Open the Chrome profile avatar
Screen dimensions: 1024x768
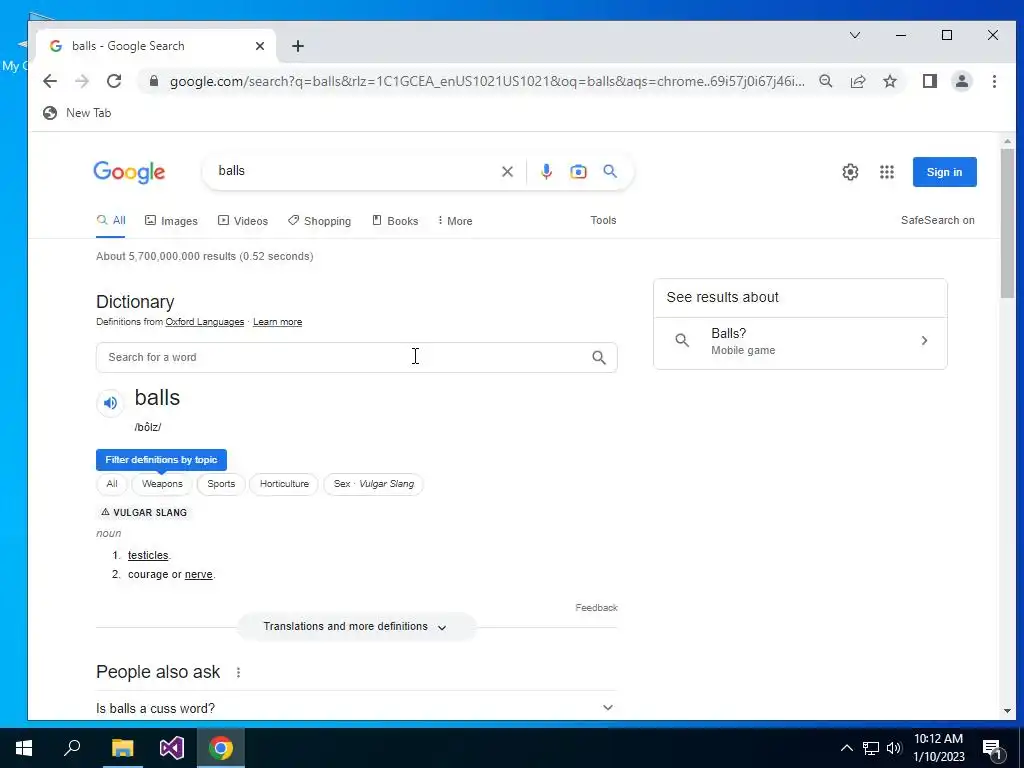[x=961, y=81]
